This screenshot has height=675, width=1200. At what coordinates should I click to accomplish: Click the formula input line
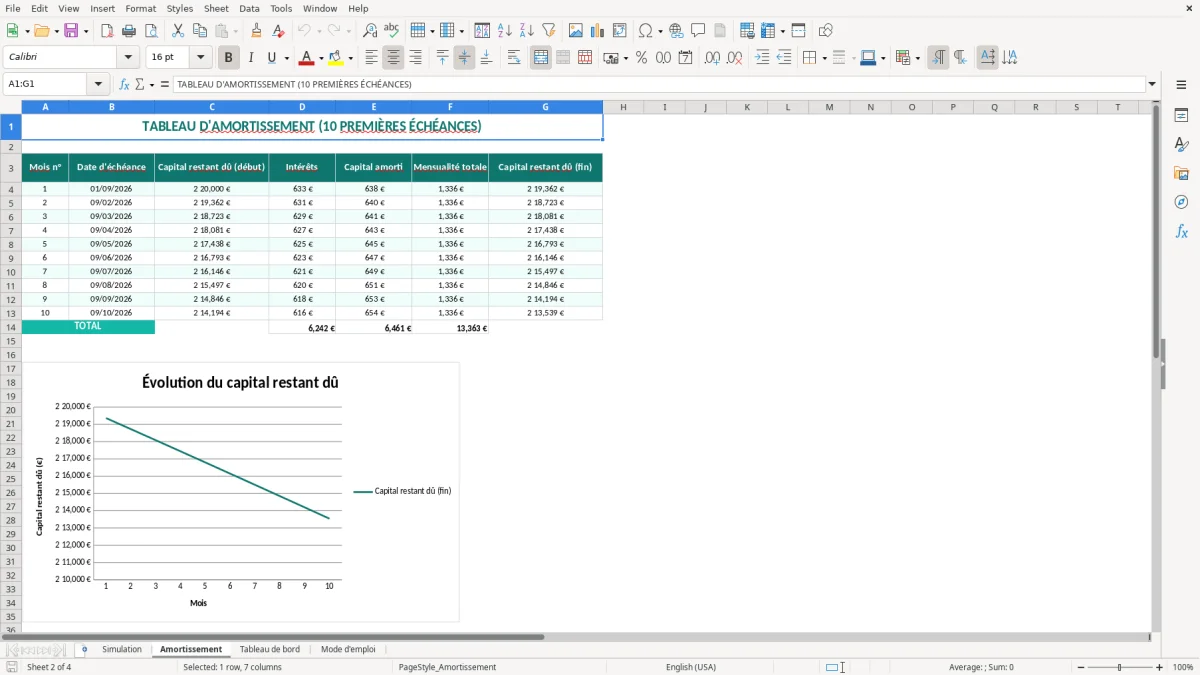tap(658, 84)
